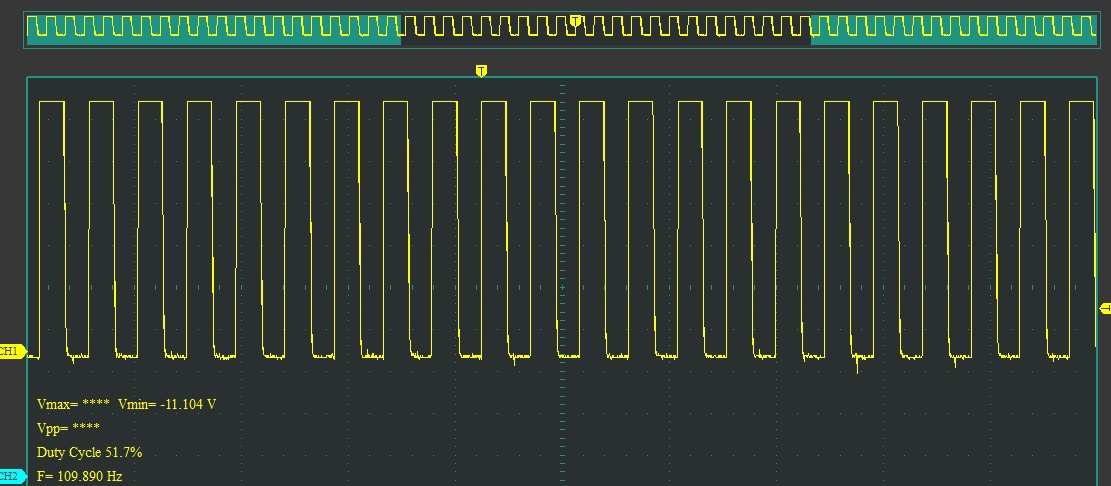Click the trigger level marker on the right edge
1111x486 pixels.
(1105, 308)
